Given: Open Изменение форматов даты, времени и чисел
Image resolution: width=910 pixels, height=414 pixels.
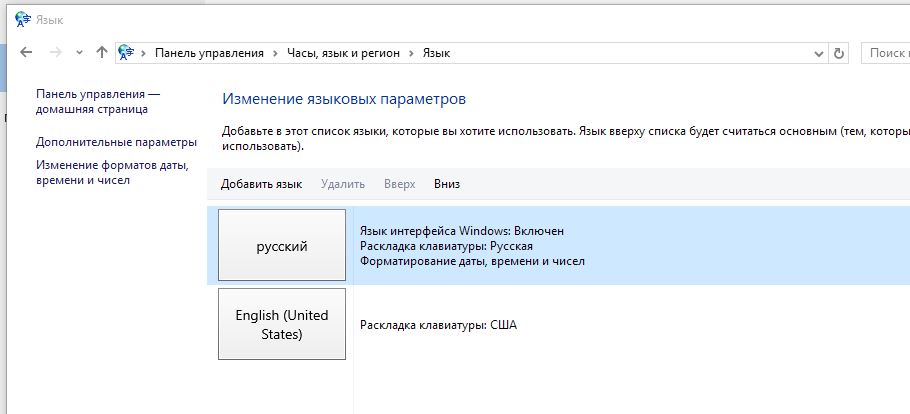Looking at the screenshot, I should coord(113,172).
